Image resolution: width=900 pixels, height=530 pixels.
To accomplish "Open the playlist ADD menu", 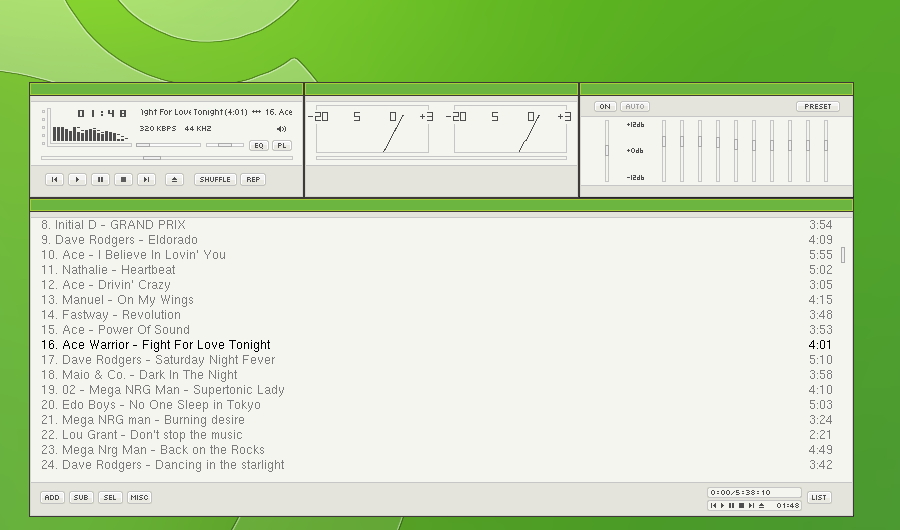I will (x=52, y=498).
